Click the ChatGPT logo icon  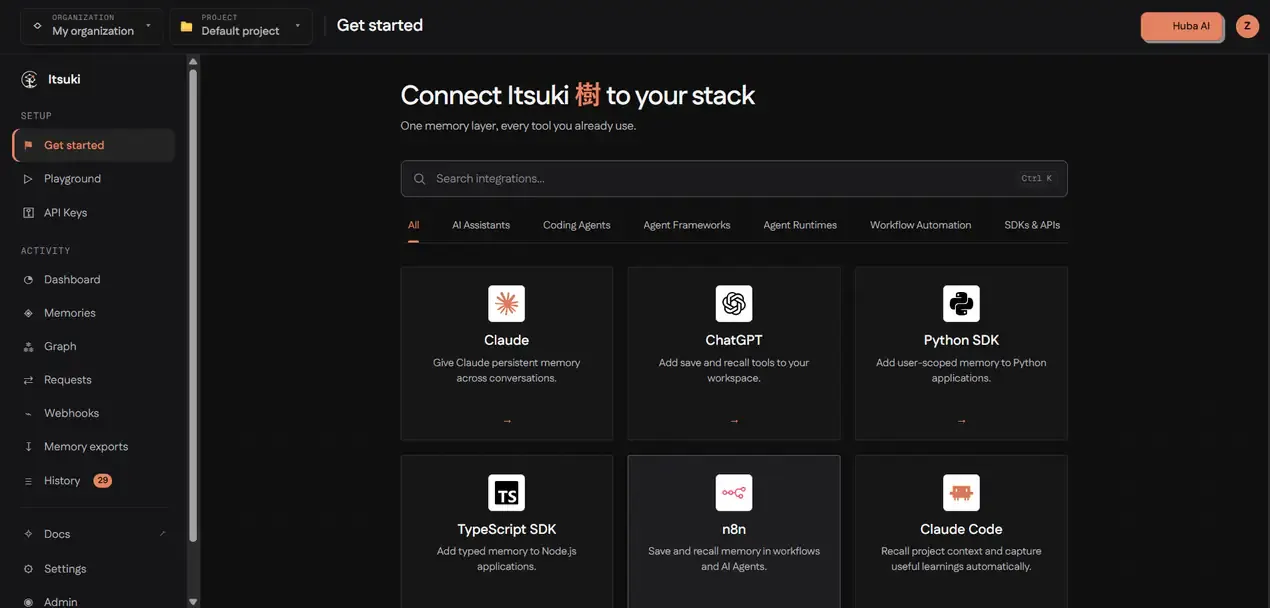click(x=734, y=303)
